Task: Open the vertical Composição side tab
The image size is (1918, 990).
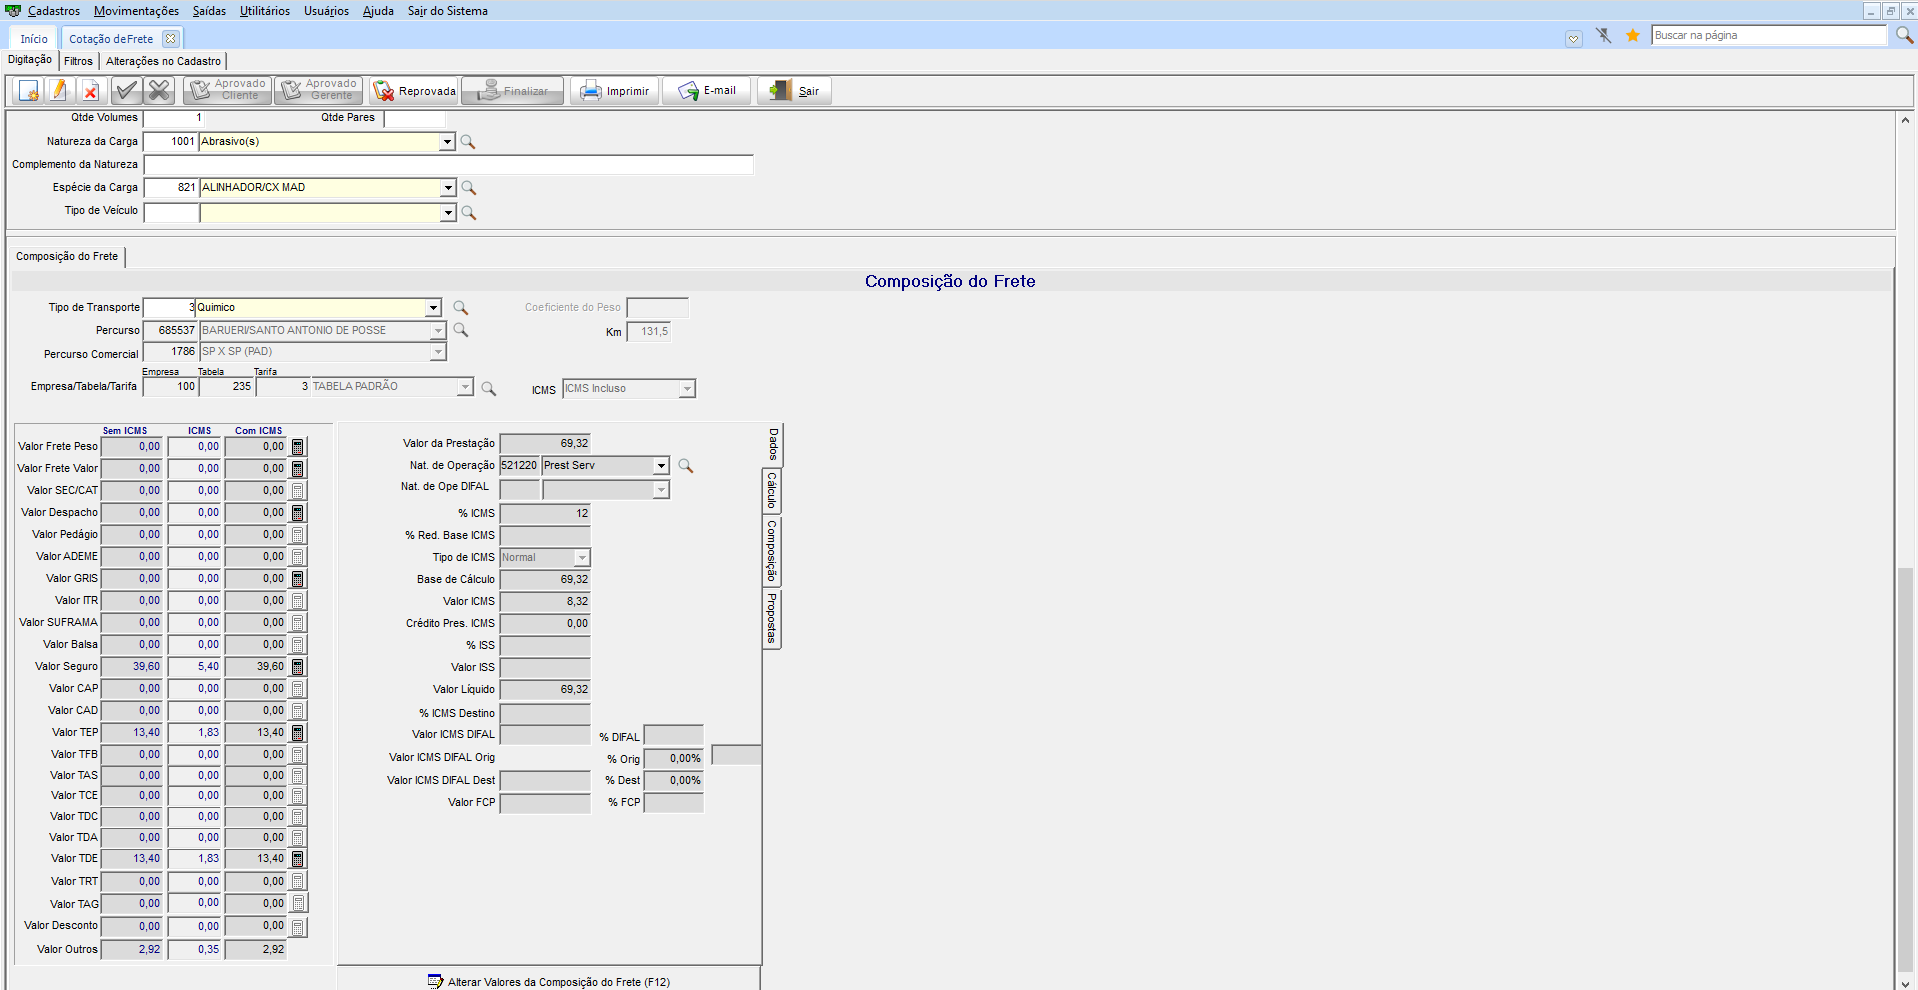Action: [x=772, y=551]
